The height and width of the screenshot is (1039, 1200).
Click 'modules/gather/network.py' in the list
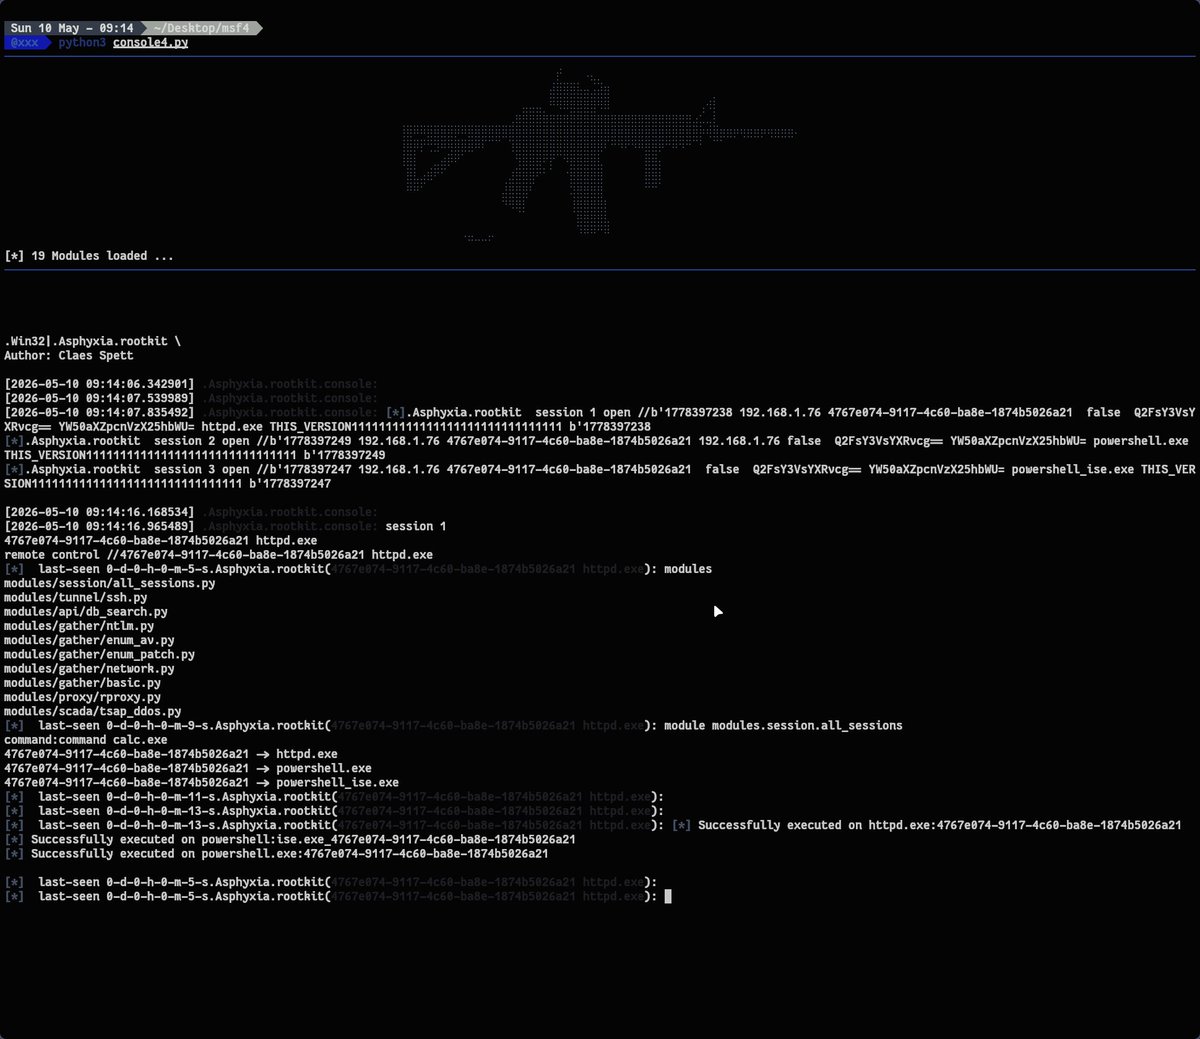[89, 669]
